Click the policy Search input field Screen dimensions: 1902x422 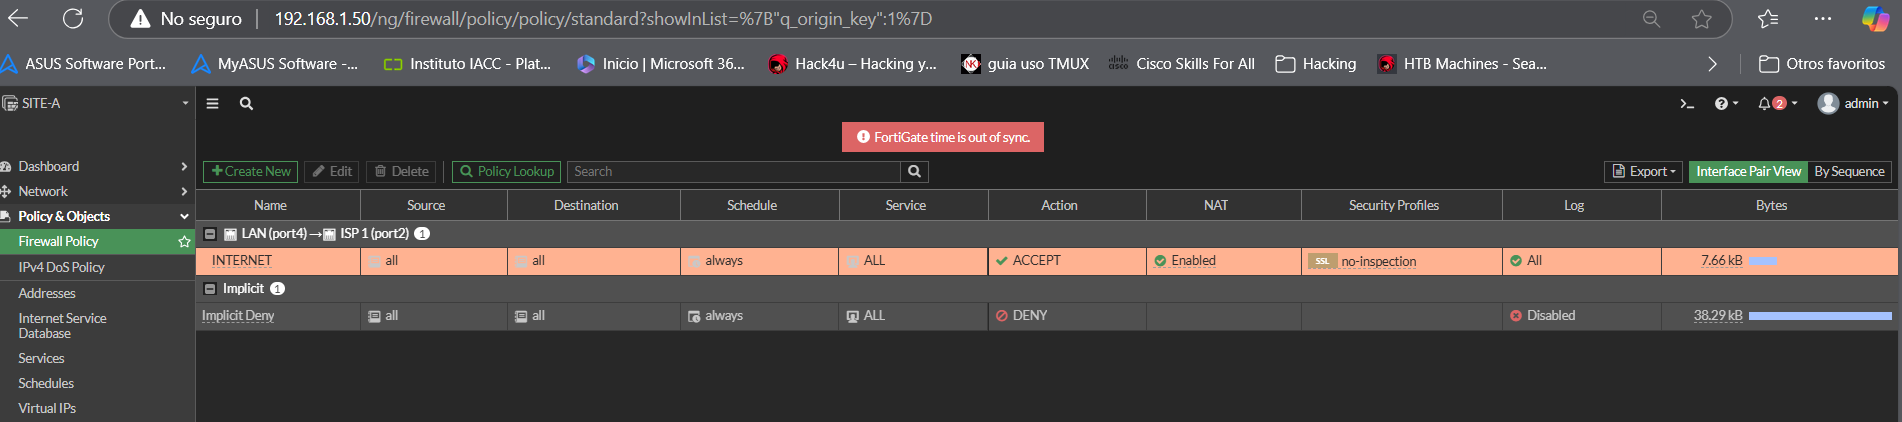coord(735,172)
